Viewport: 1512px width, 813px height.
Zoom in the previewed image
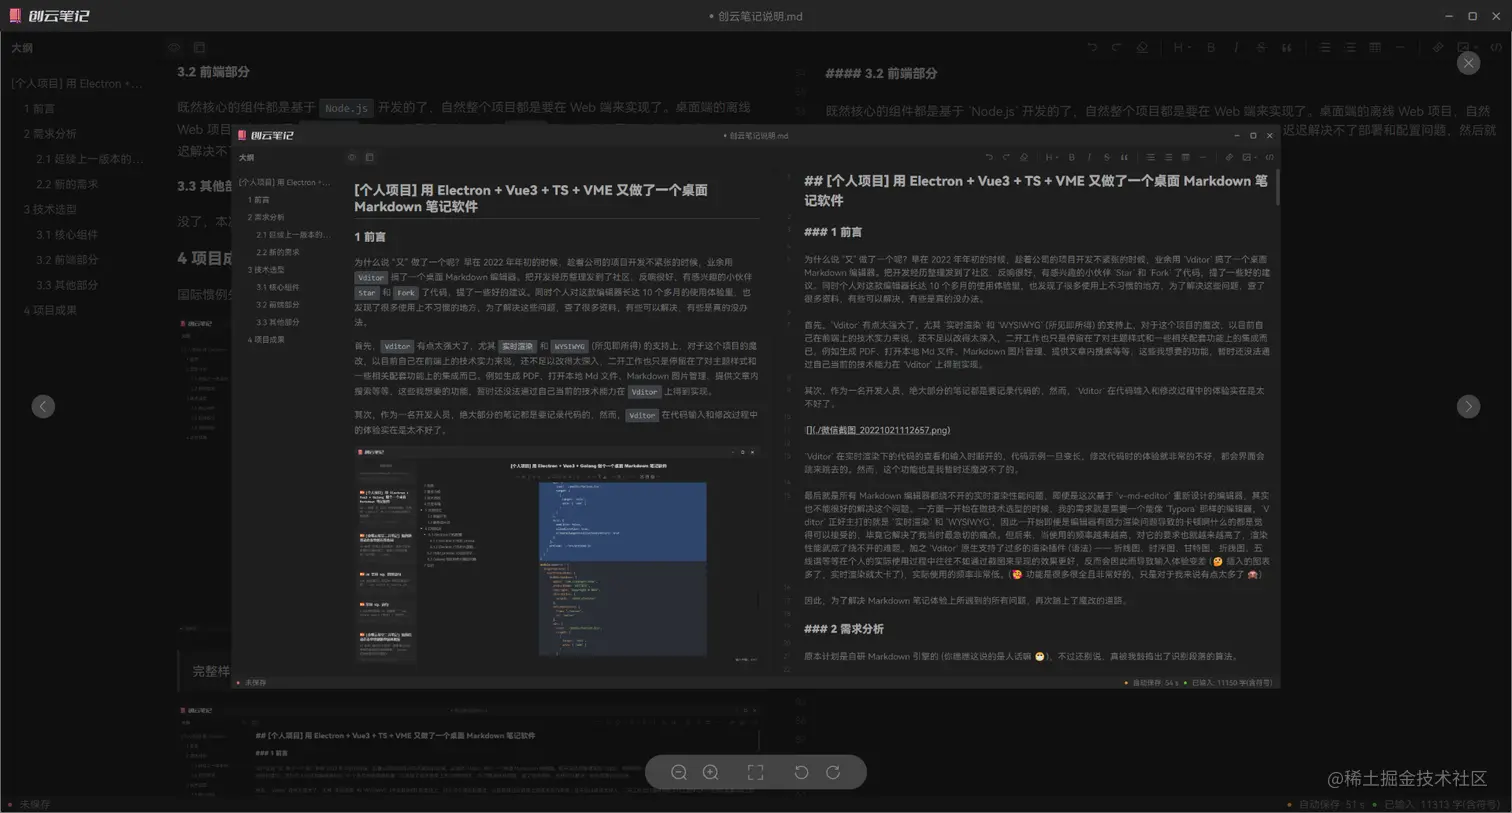coord(711,772)
